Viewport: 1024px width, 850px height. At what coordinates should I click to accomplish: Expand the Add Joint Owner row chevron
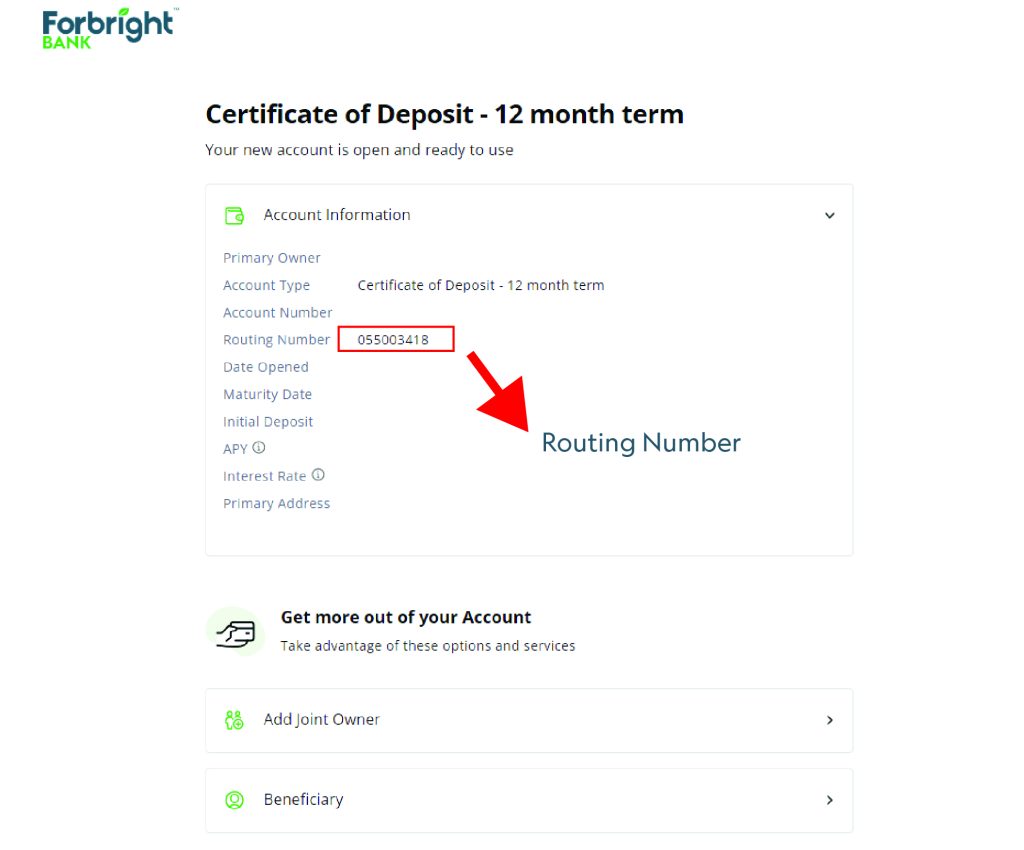829,719
